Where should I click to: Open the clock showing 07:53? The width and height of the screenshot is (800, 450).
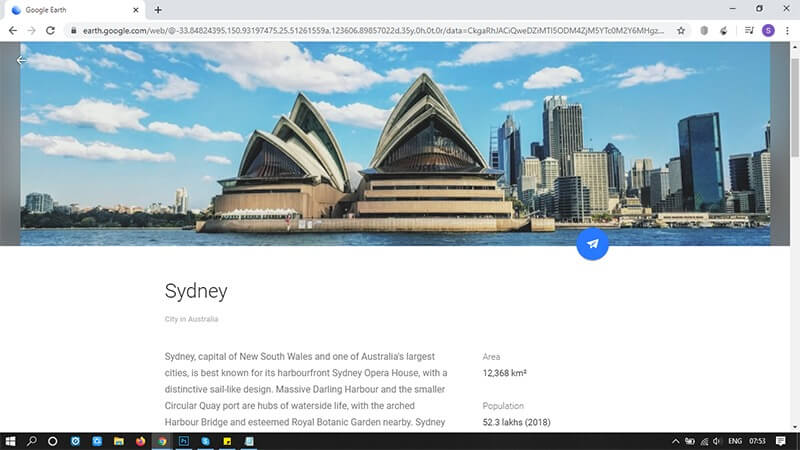(758, 441)
